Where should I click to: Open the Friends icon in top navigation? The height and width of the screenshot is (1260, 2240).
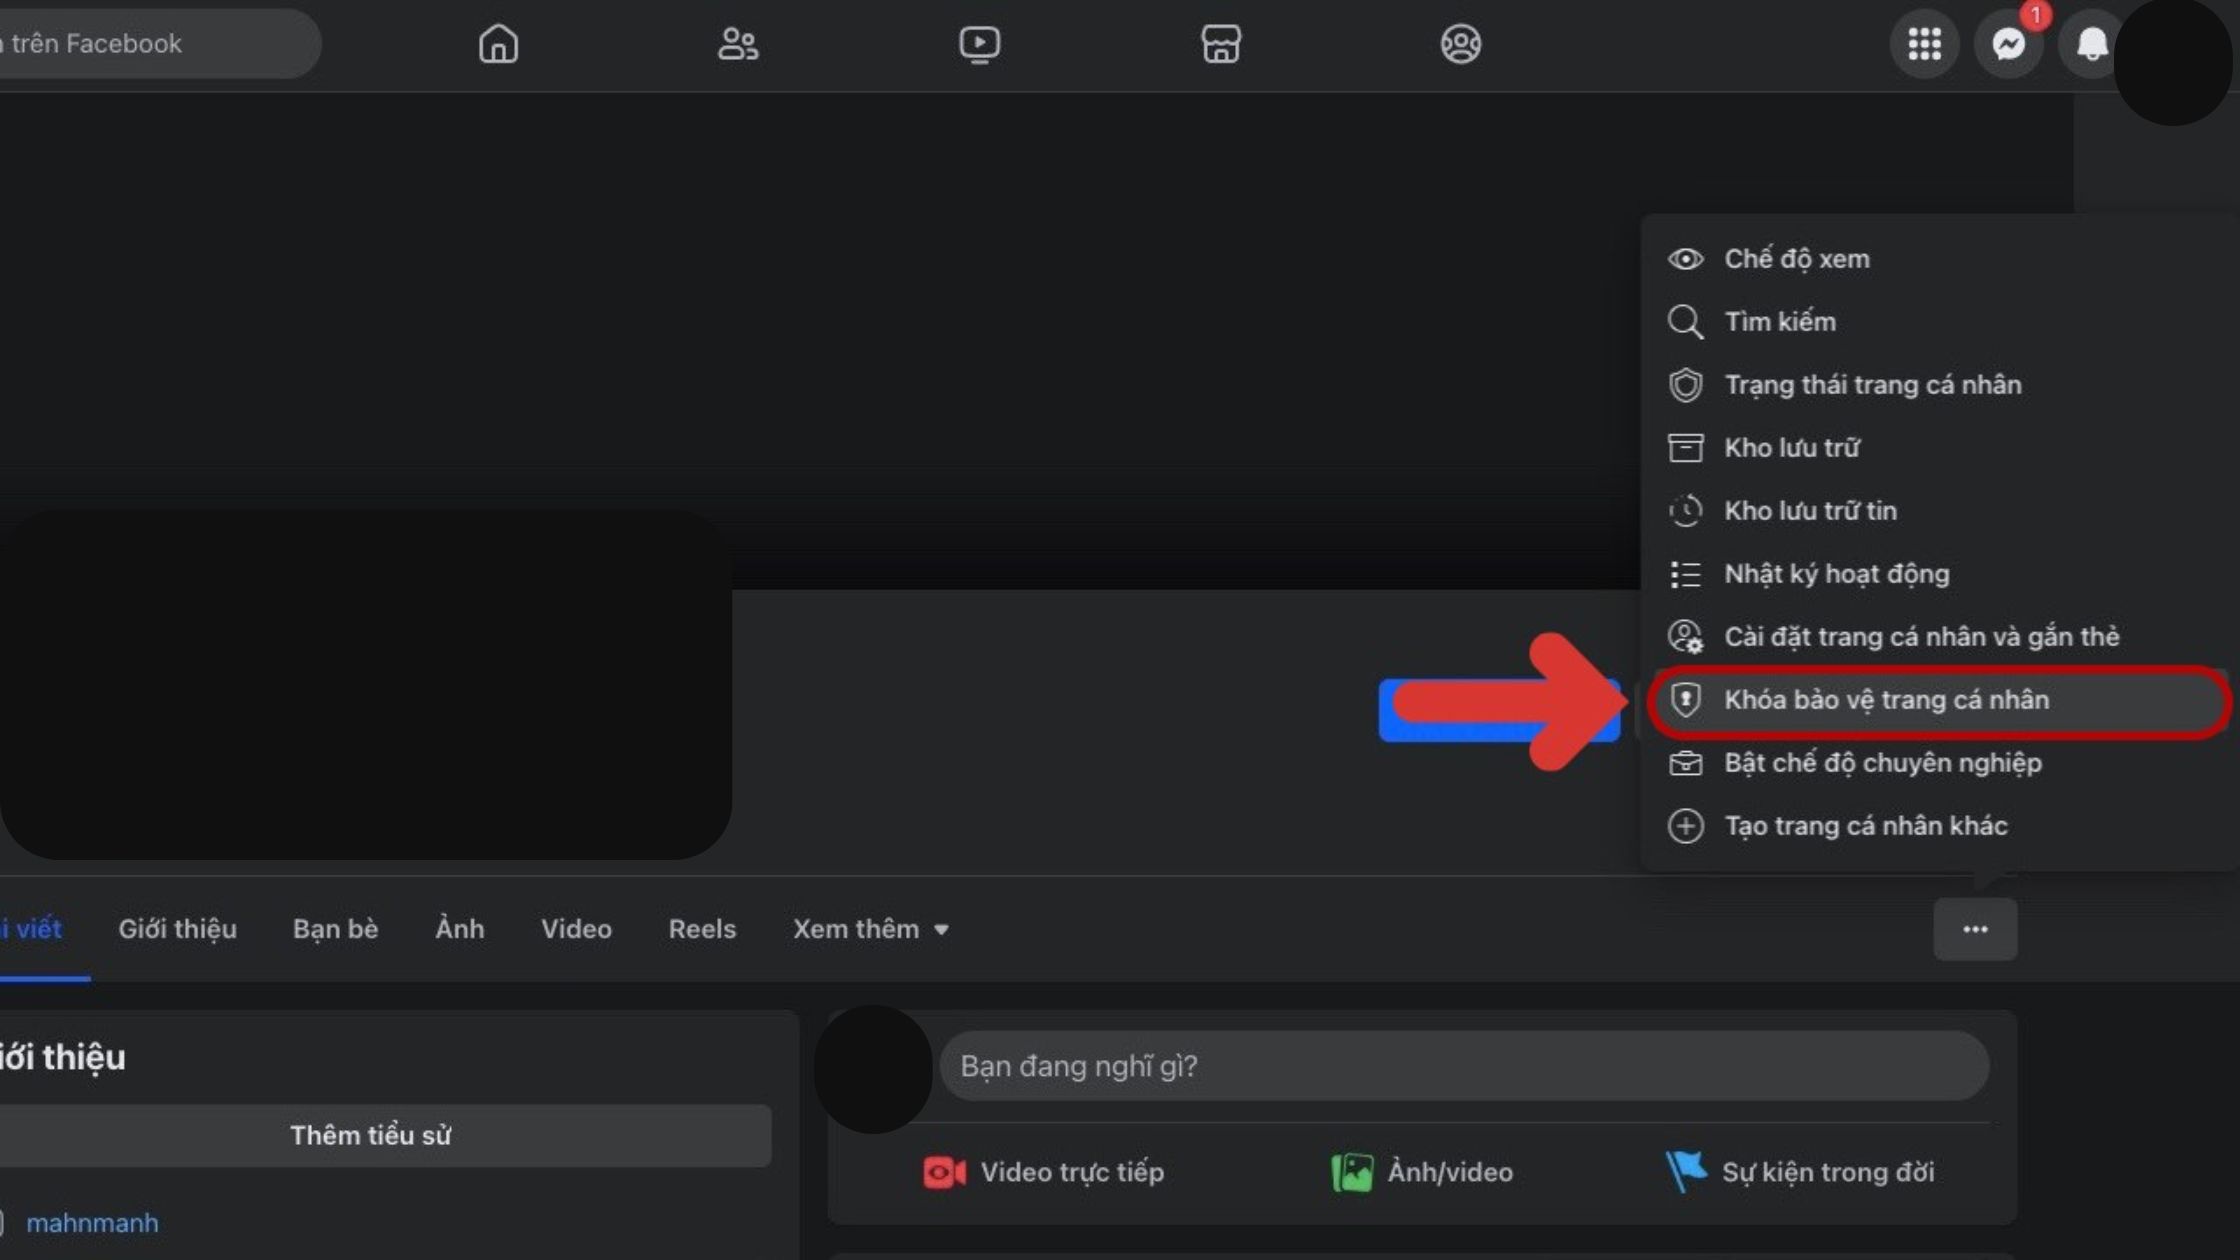coord(738,44)
